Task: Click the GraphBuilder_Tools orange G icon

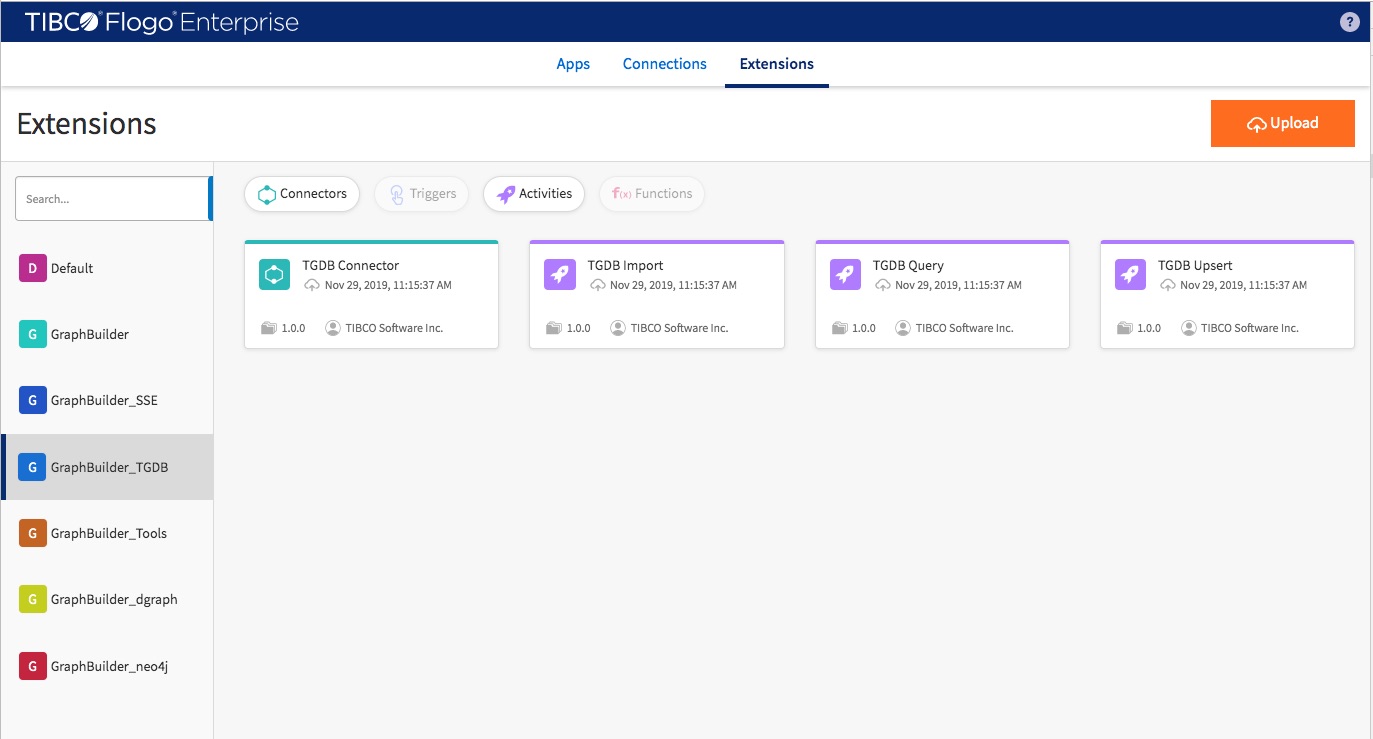Action: click(32, 533)
